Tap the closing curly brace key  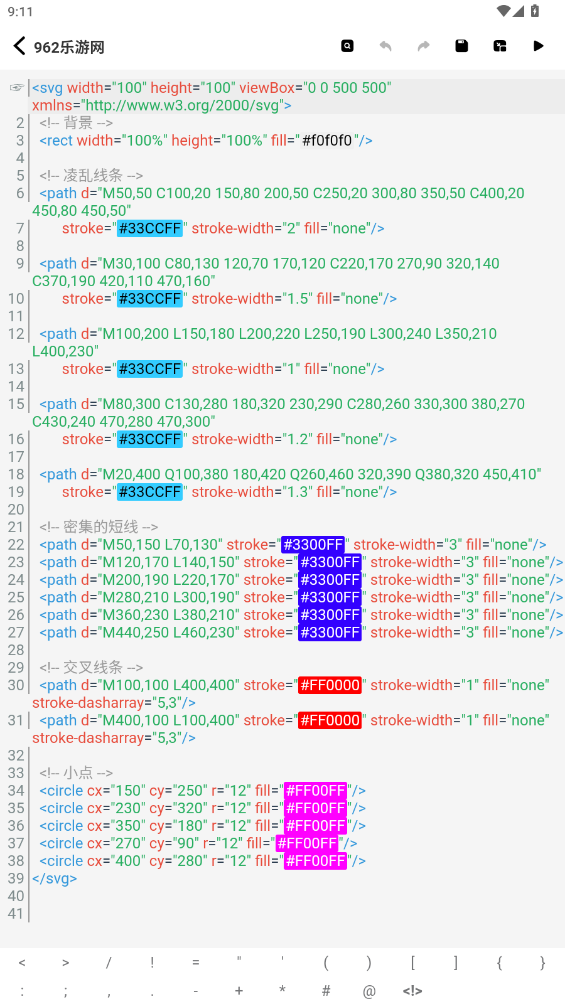coord(543,962)
